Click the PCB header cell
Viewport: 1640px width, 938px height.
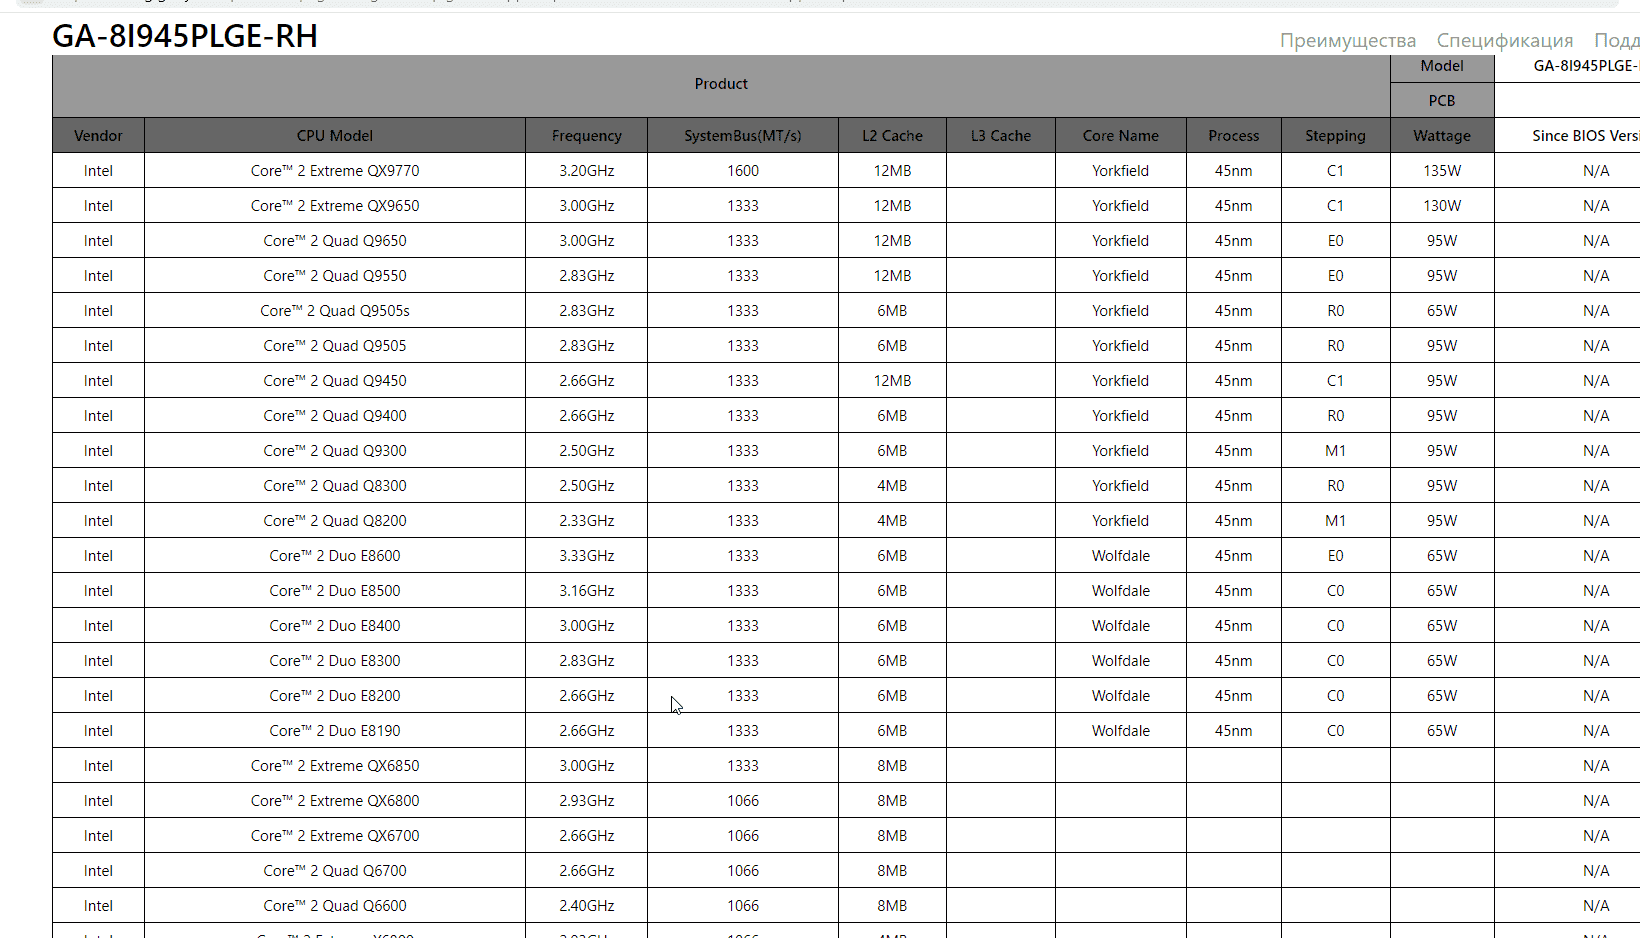pyautogui.click(x=1442, y=101)
